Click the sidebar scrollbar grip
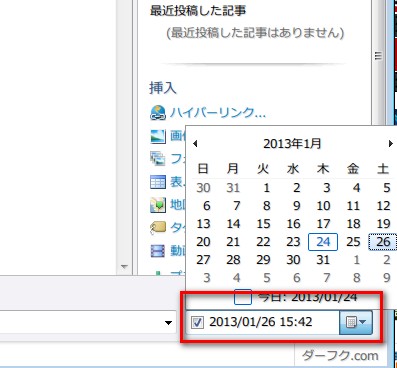The image size is (397, 368). 378,56
